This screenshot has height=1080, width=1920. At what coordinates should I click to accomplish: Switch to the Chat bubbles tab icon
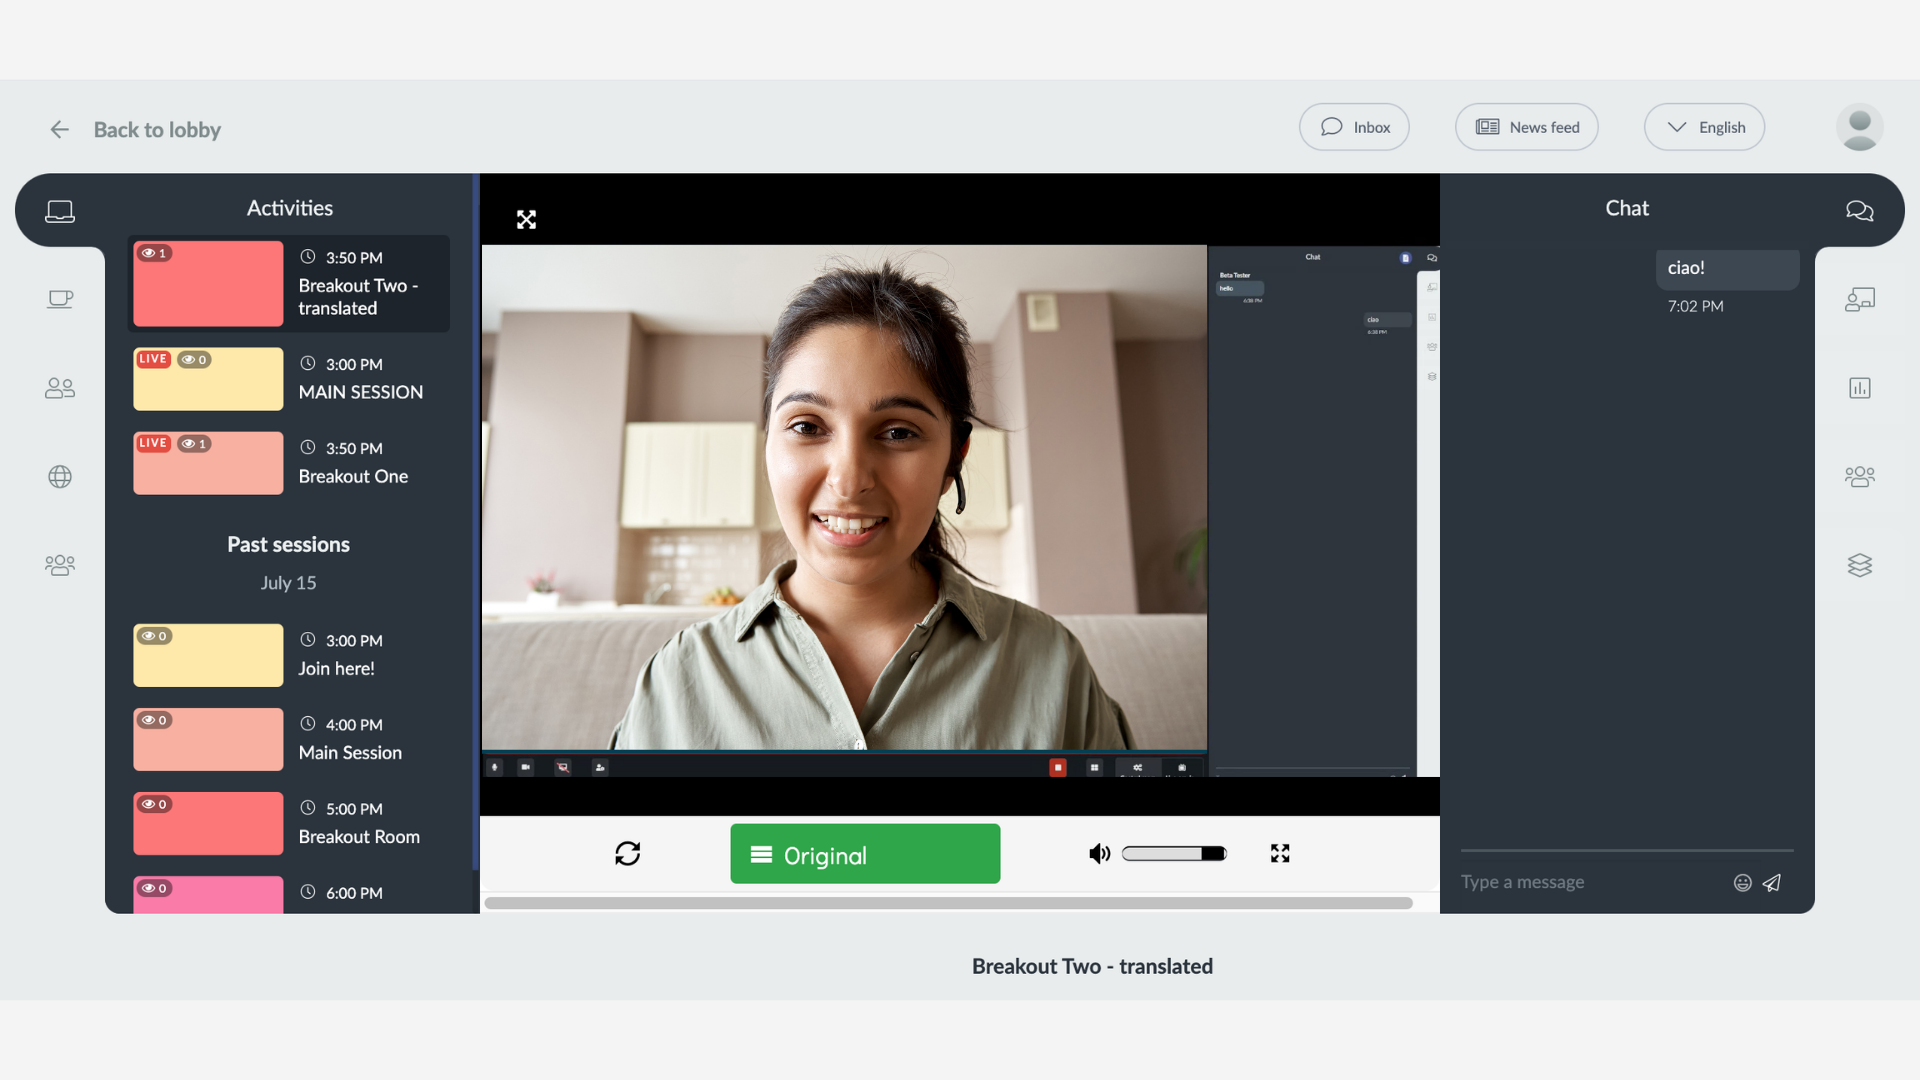tap(1859, 210)
